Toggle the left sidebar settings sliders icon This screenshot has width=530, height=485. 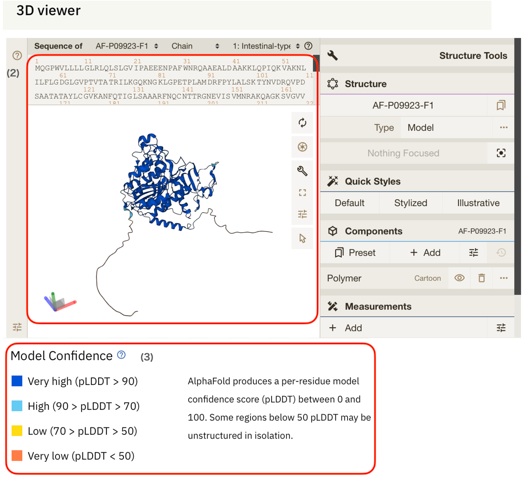point(17,327)
